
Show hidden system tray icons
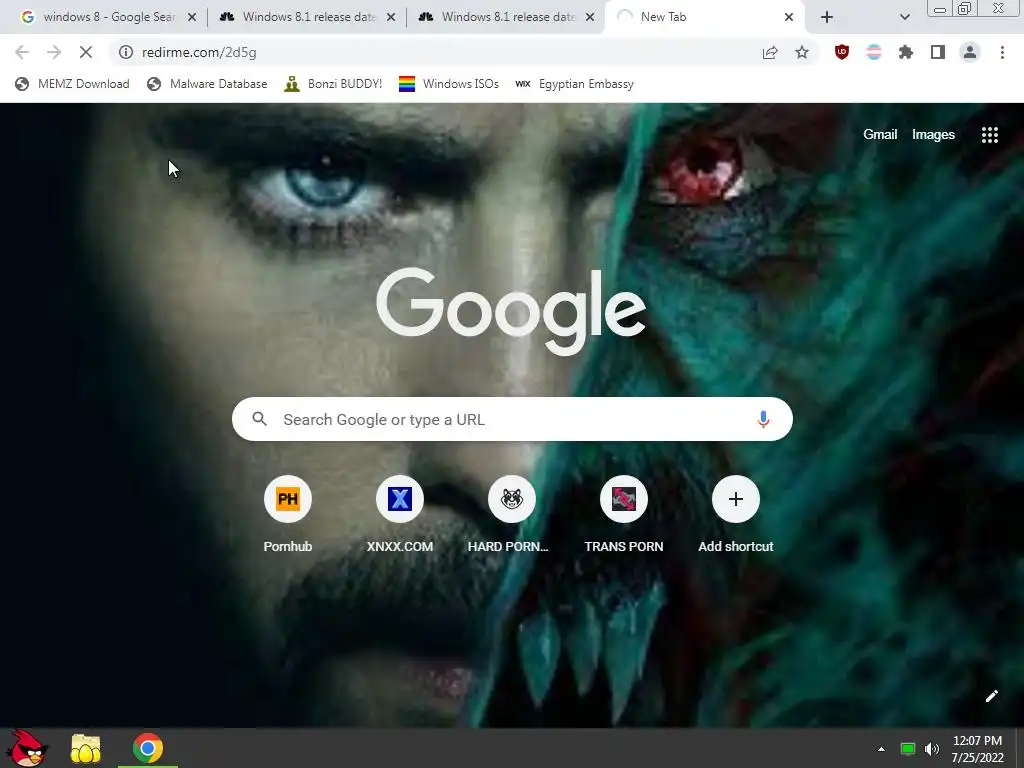tap(881, 749)
